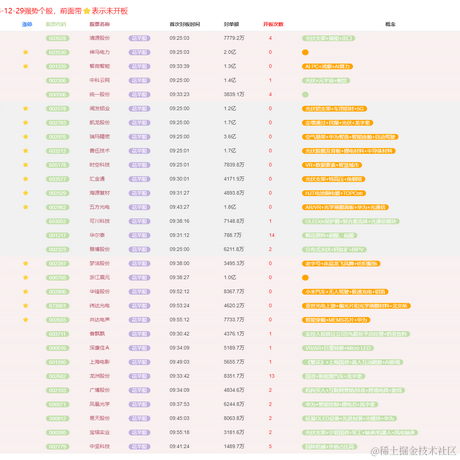Click the star beside 智微智能
This screenshot has height=460, width=460.
(26, 66)
